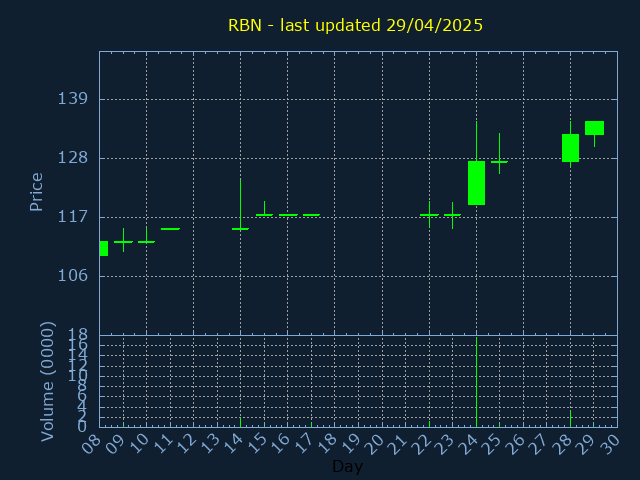Screen dimensions: 640x480
Task: Click the day 25 candlestick
Action: point(500,162)
